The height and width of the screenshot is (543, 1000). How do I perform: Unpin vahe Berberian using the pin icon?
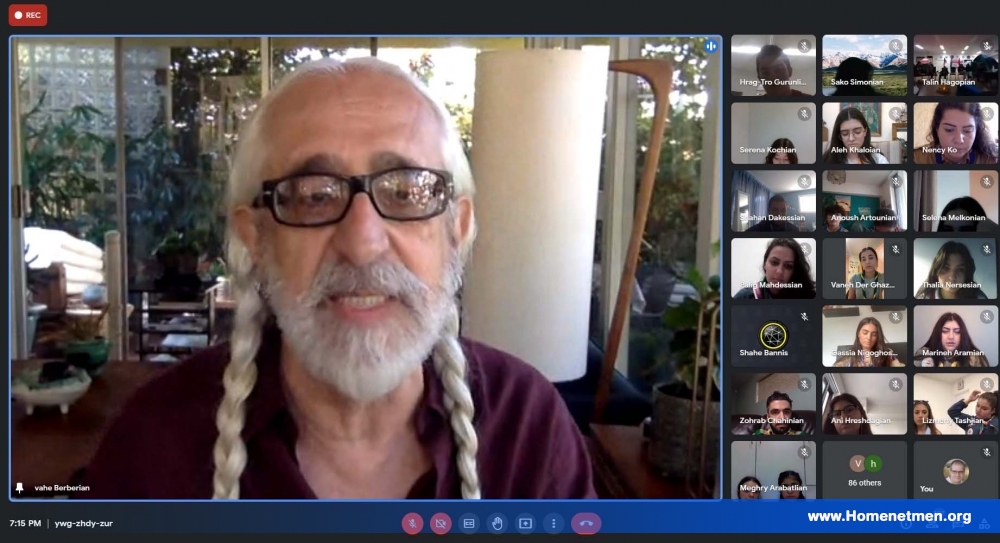tap(20, 487)
